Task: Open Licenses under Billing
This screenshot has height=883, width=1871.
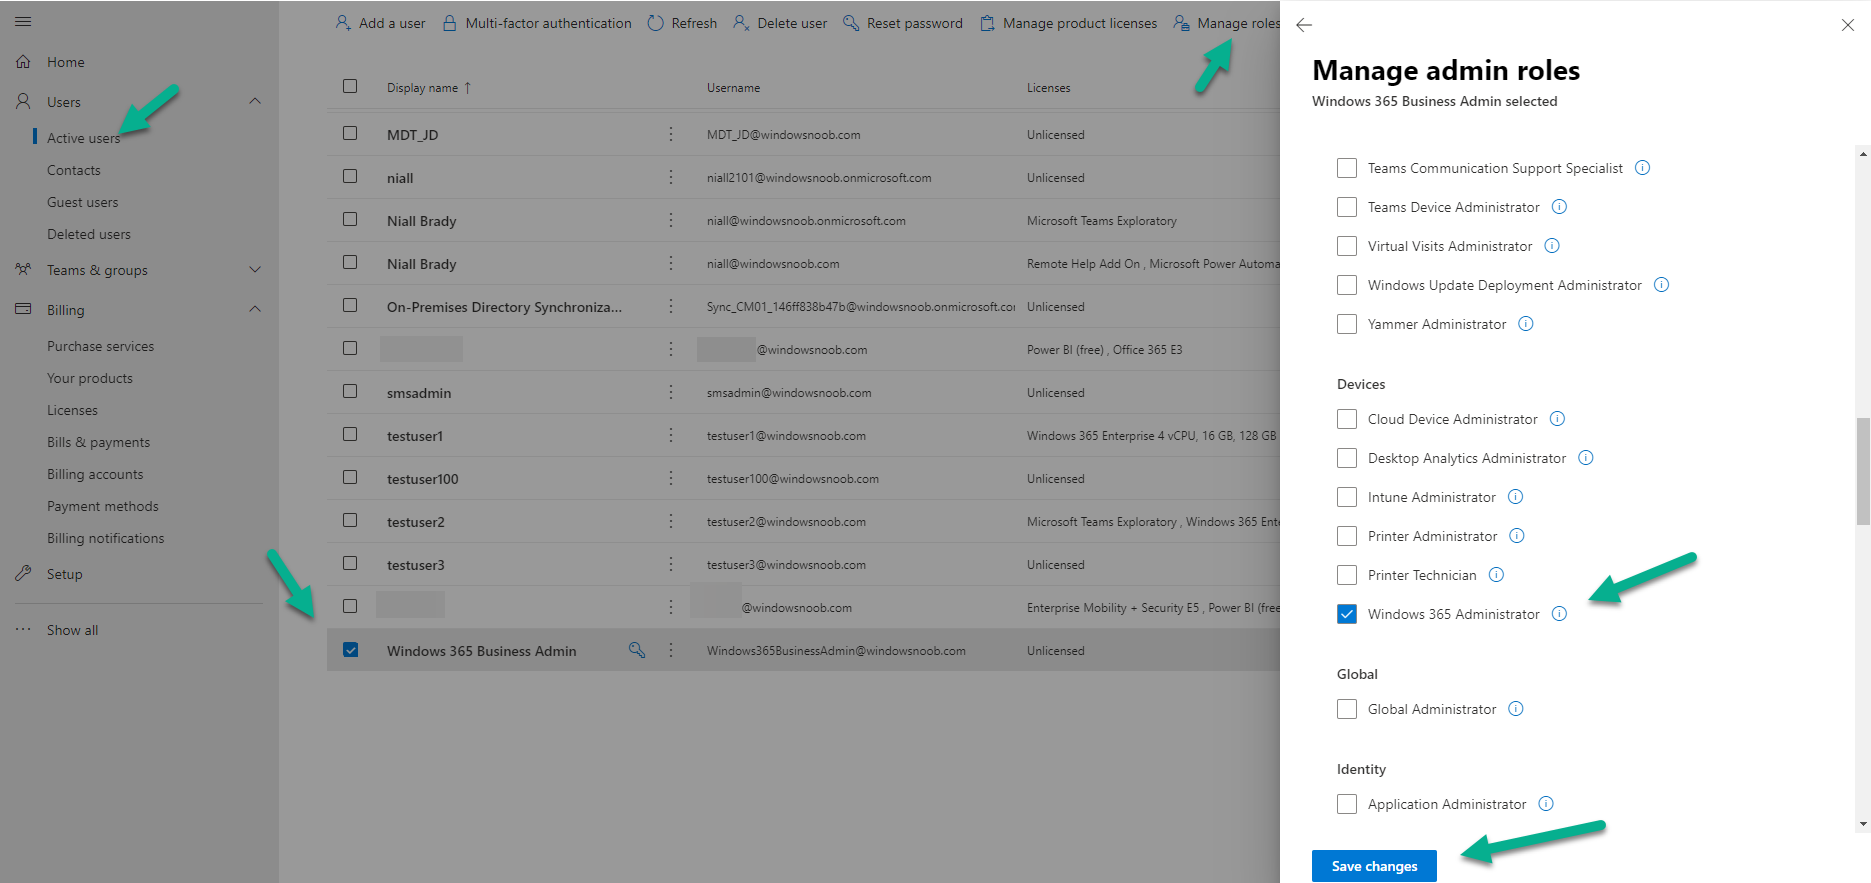Action: click(72, 410)
